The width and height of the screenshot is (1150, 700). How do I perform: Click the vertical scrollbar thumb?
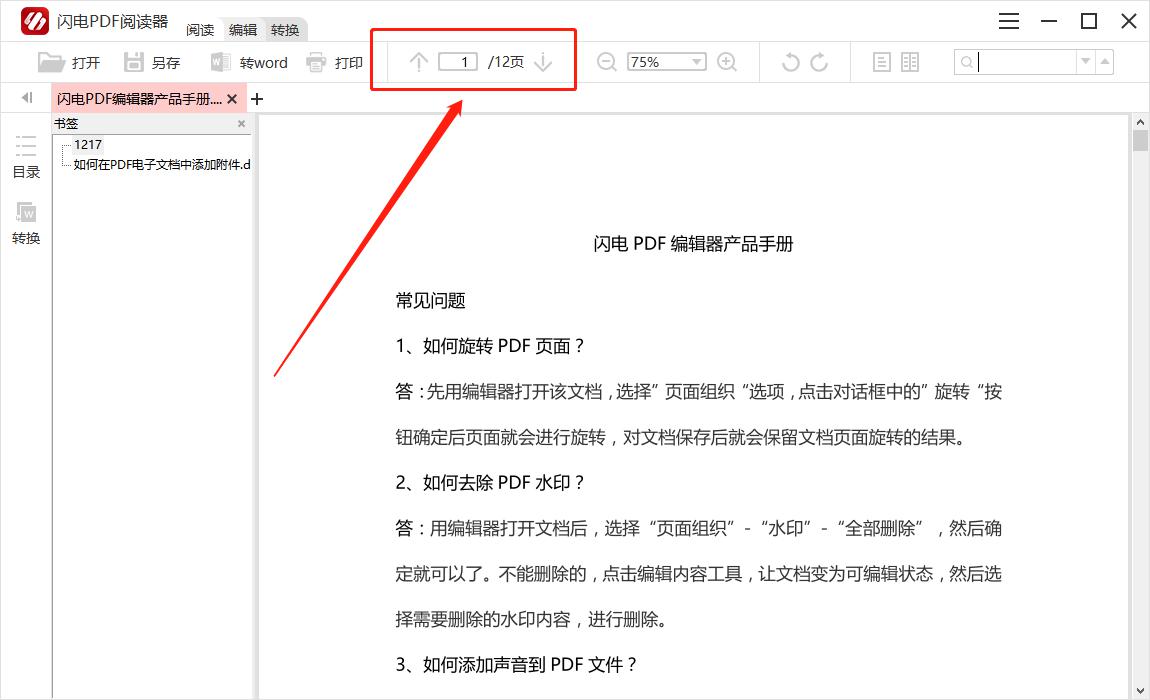(1140, 140)
